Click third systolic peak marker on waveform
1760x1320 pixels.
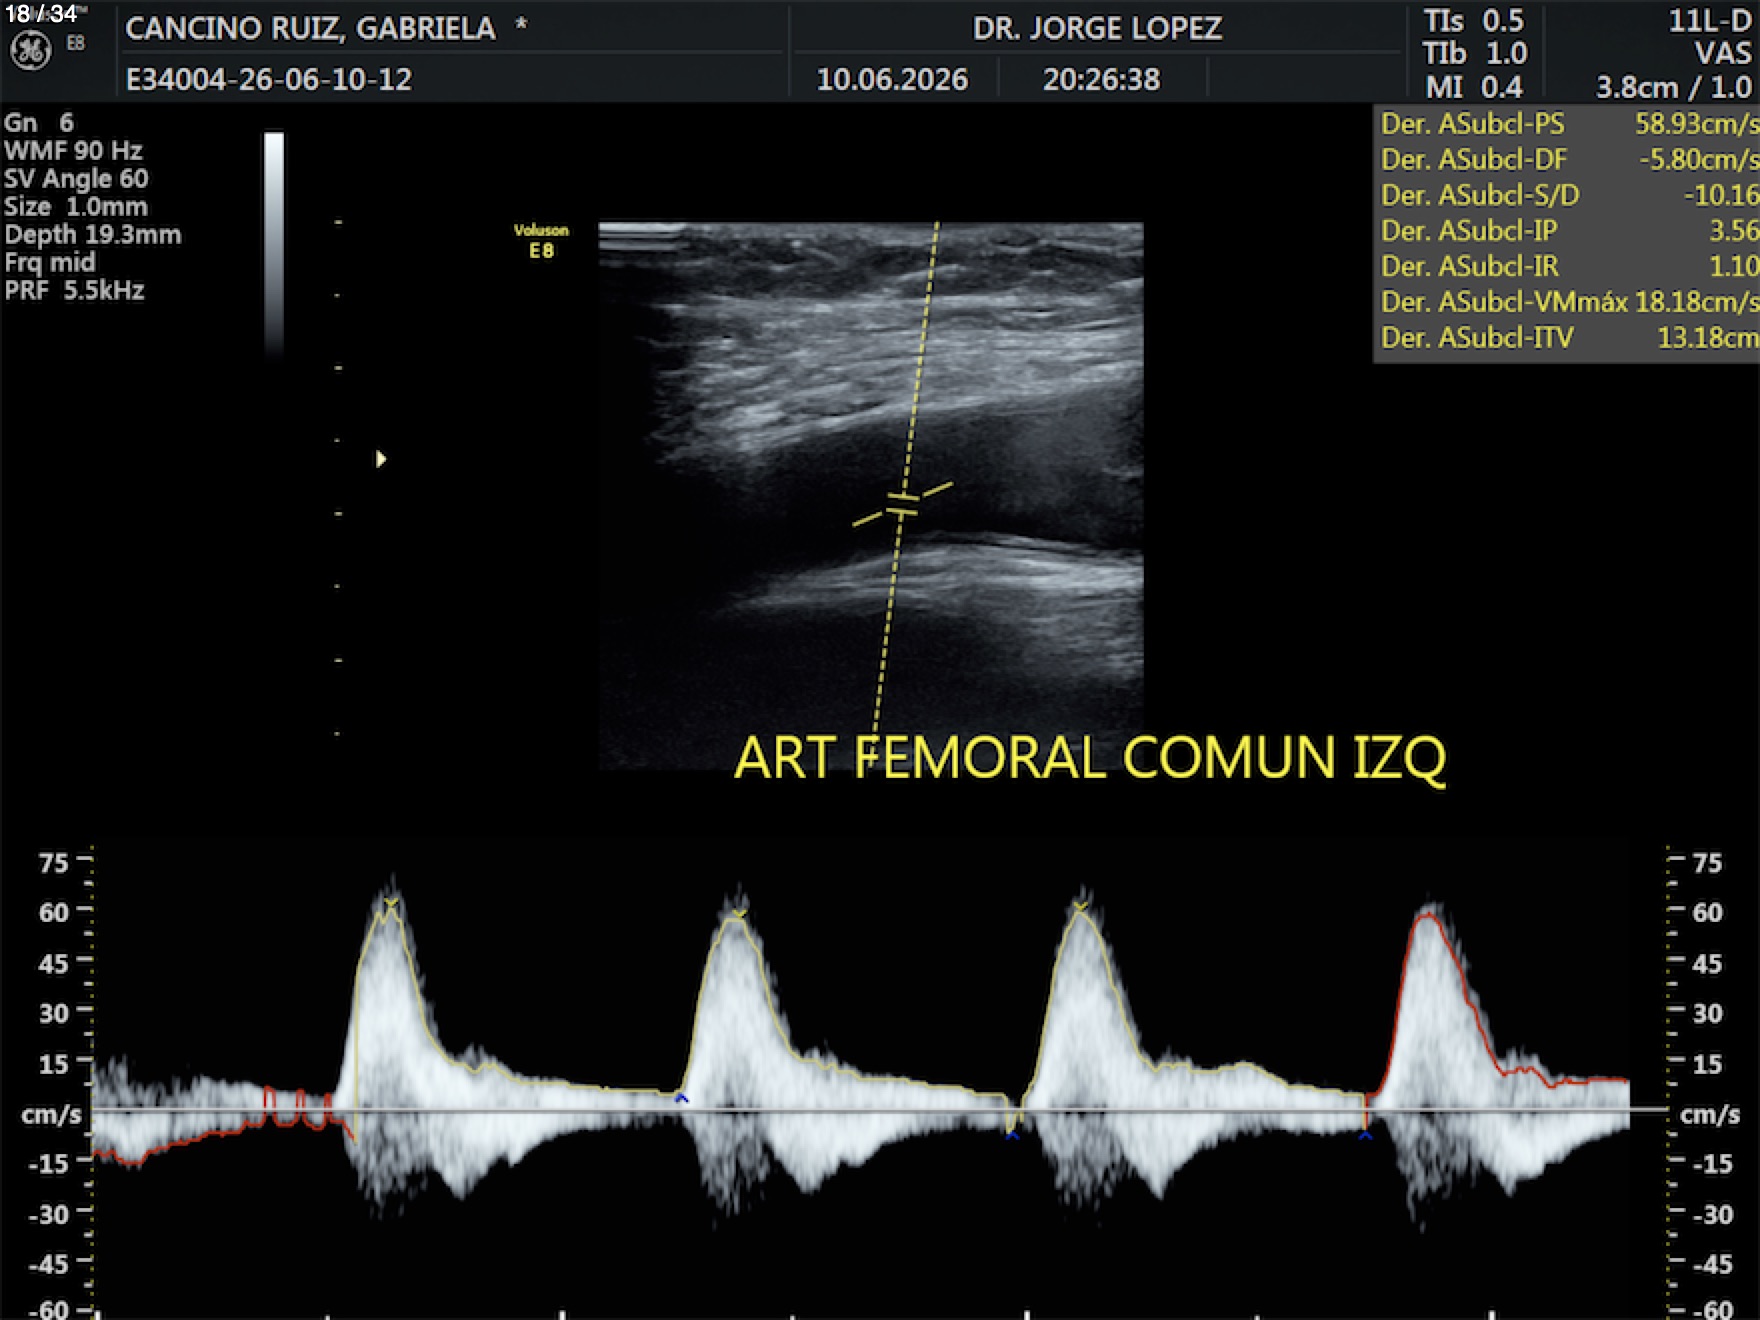pyautogui.click(x=1080, y=908)
